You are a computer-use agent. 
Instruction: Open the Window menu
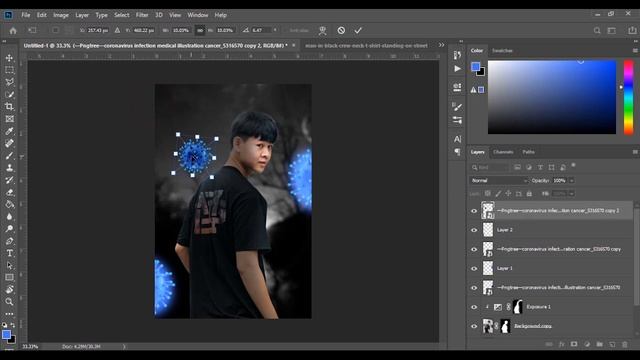pos(198,15)
